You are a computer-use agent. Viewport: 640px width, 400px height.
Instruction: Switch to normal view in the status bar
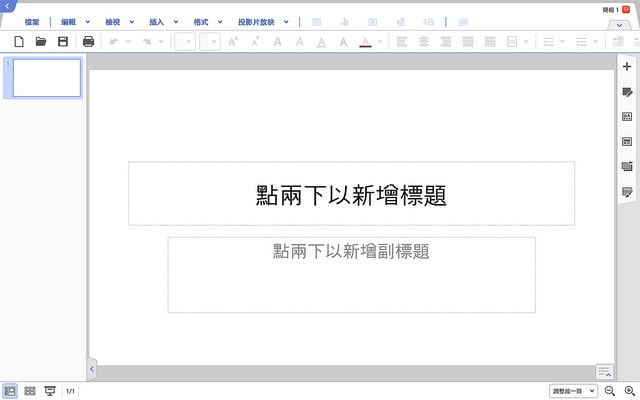pyautogui.click(x=10, y=390)
